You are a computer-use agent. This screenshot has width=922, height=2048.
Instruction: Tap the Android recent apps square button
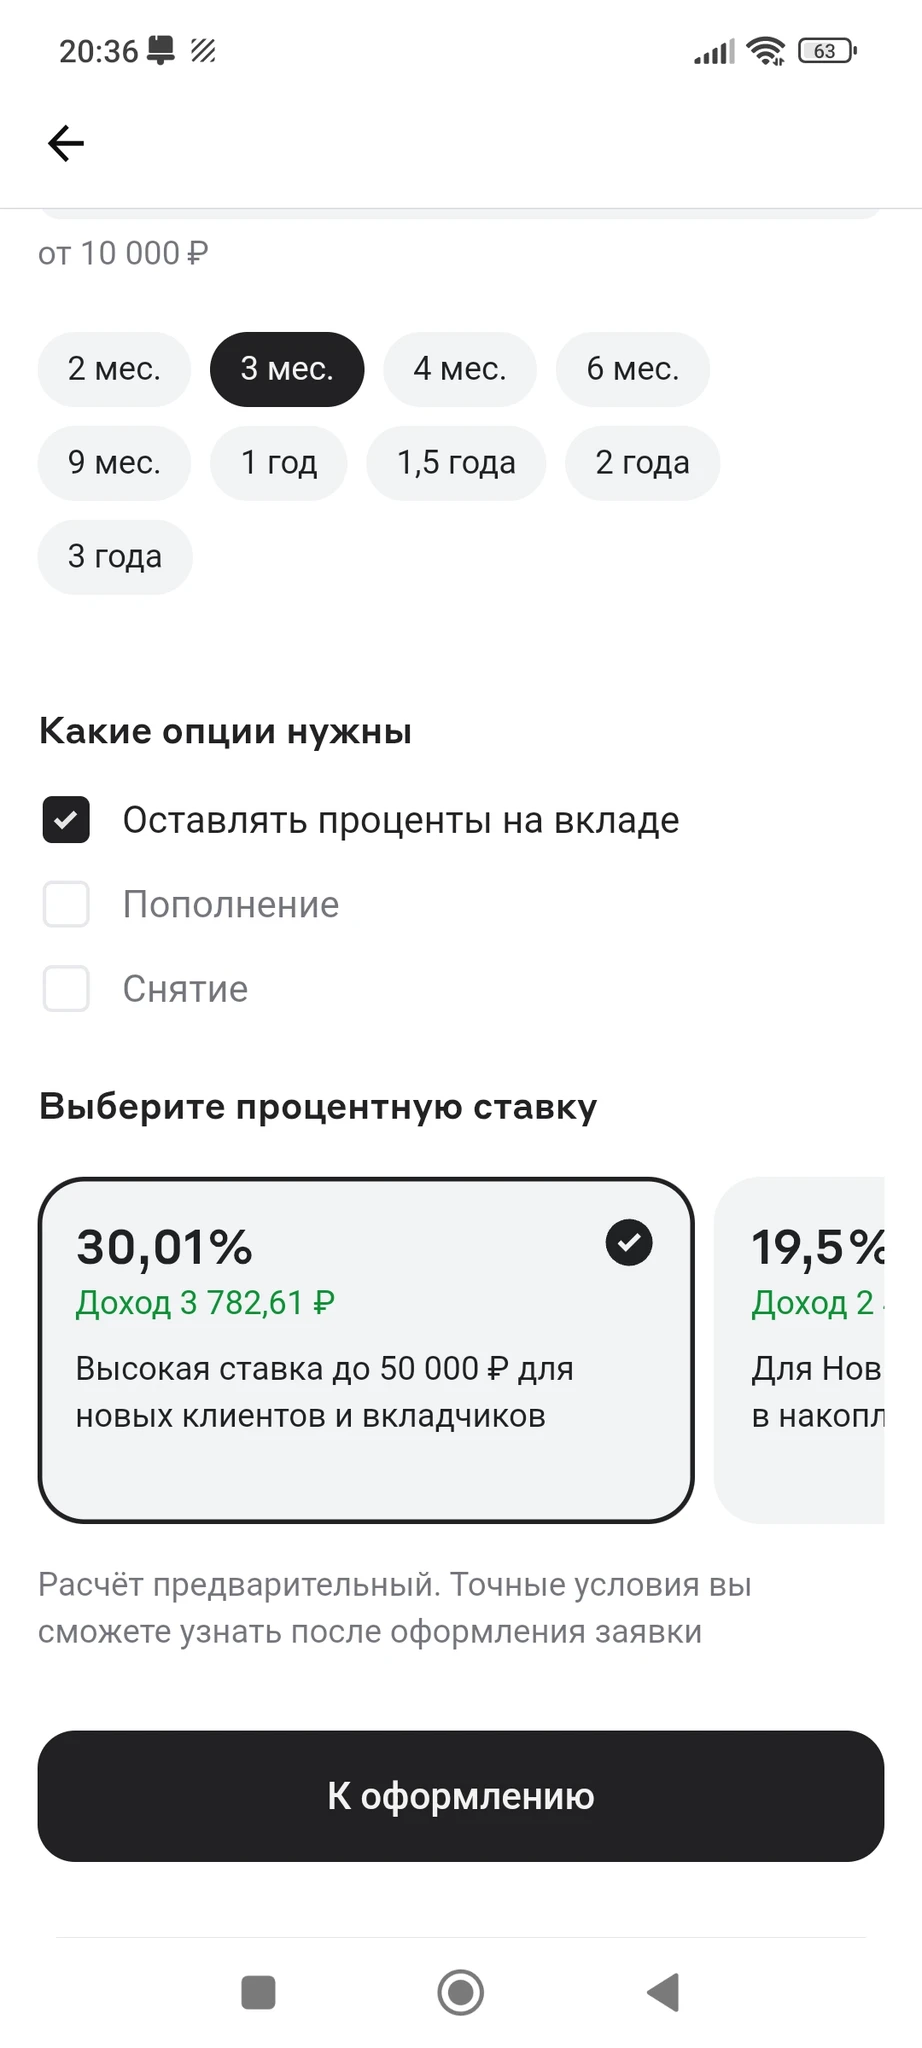(x=258, y=1992)
